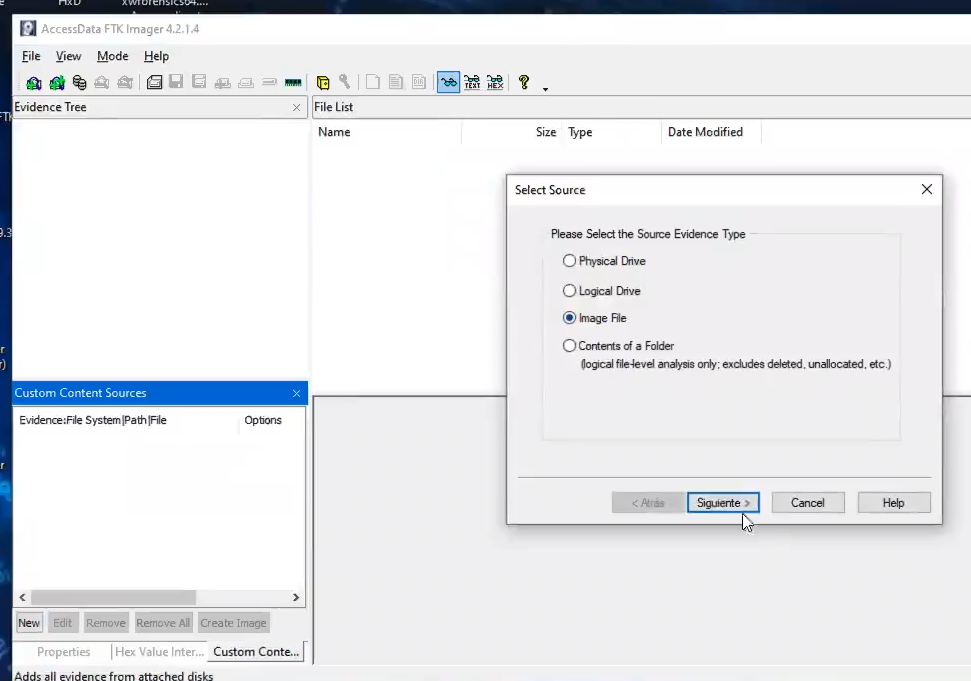Switch viewer to HEX mode icon
971x681 pixels.
click(495, 82)
